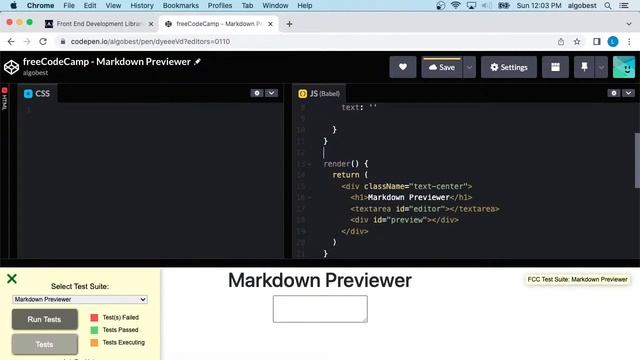Fold the render() code block arrow

coord(309,164)
